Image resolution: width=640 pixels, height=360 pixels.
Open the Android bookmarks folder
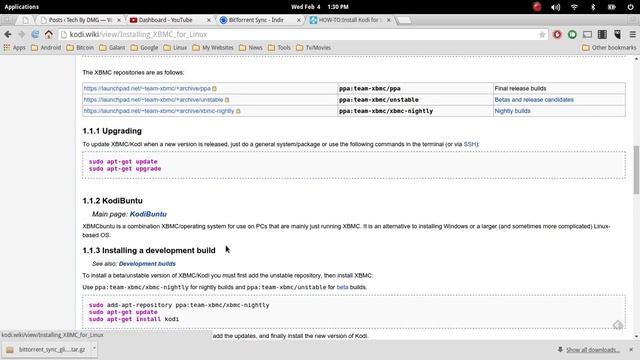pyautogui.click(x=46, y=48)
